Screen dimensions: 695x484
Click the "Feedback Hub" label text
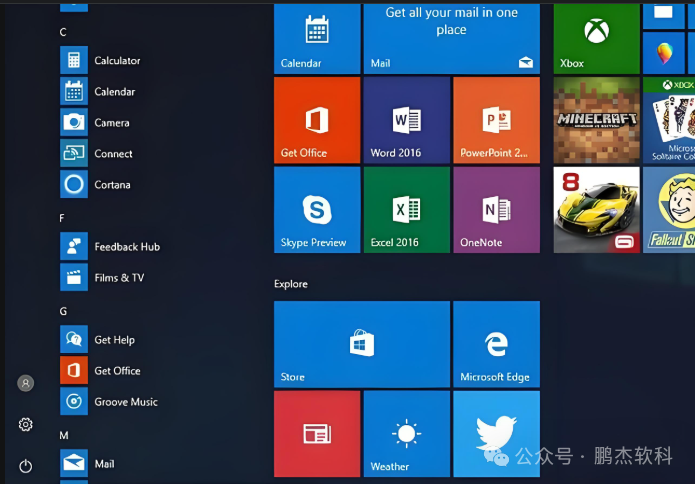(127, 247)
